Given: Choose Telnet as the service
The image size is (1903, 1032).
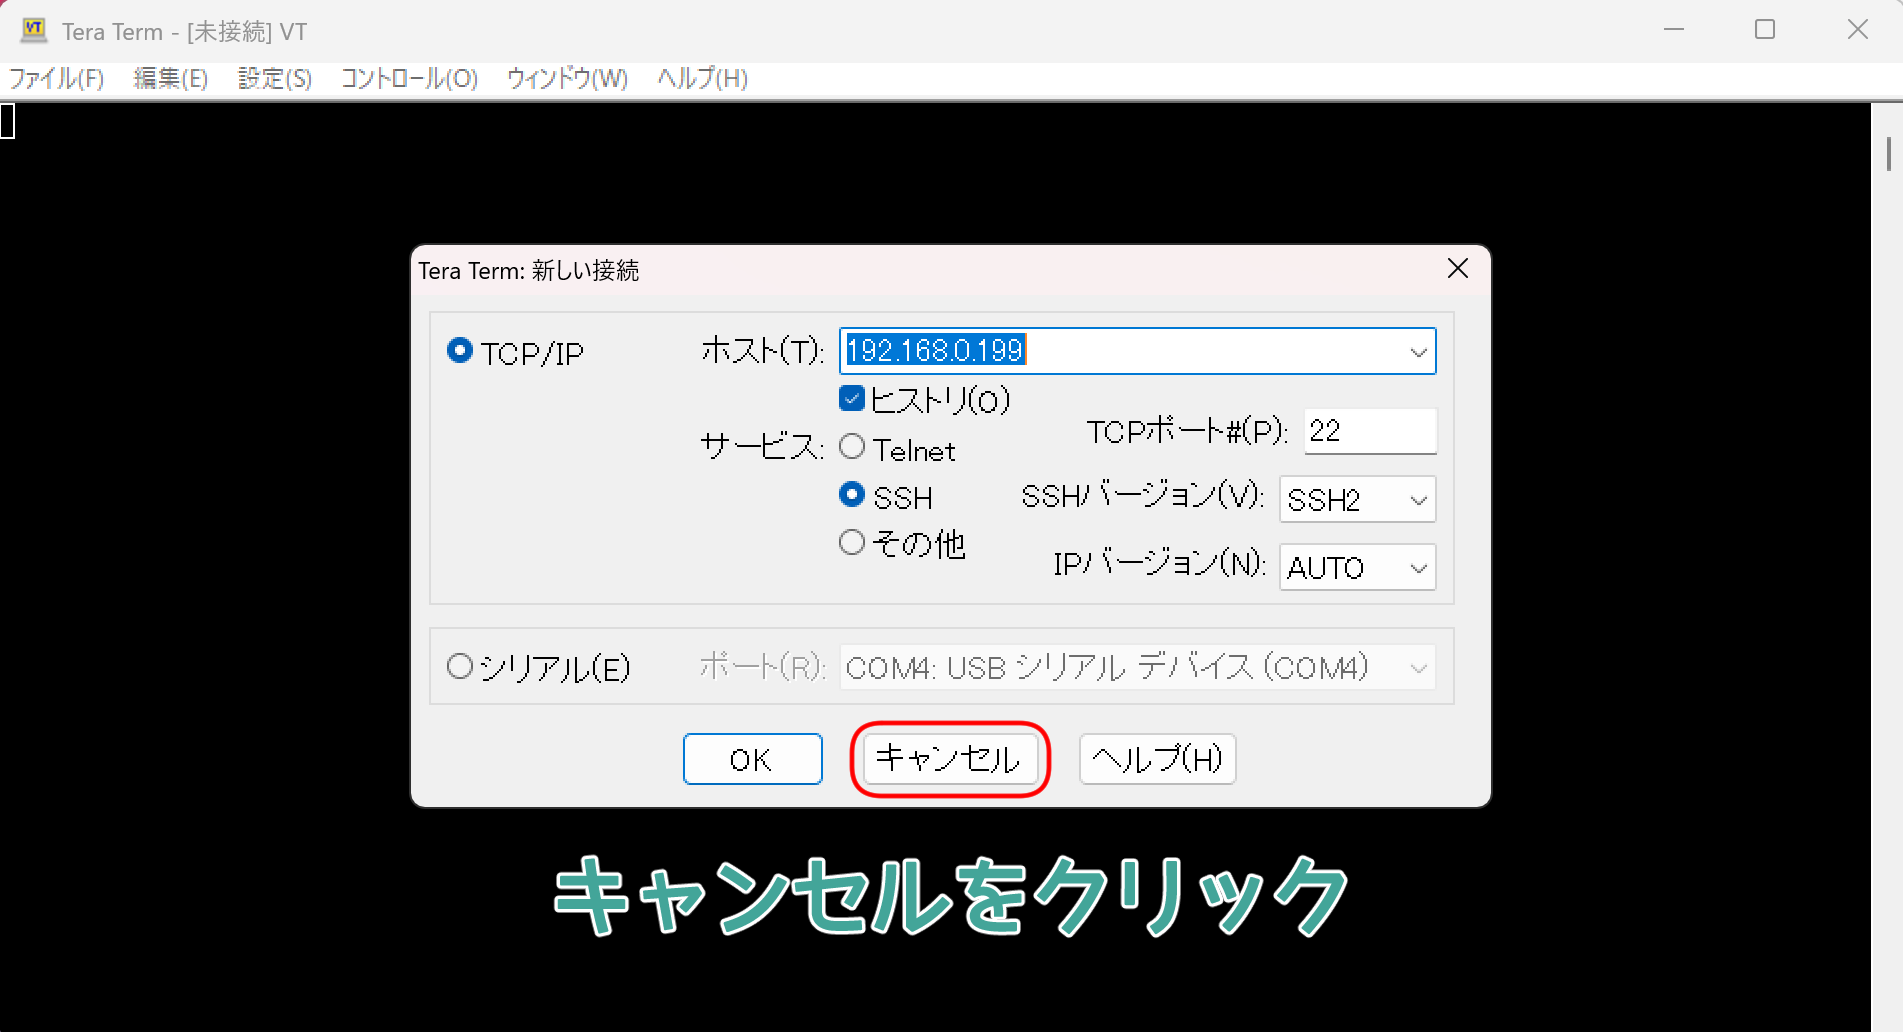Looking at the screenshot, I should (x=852, y=447).
